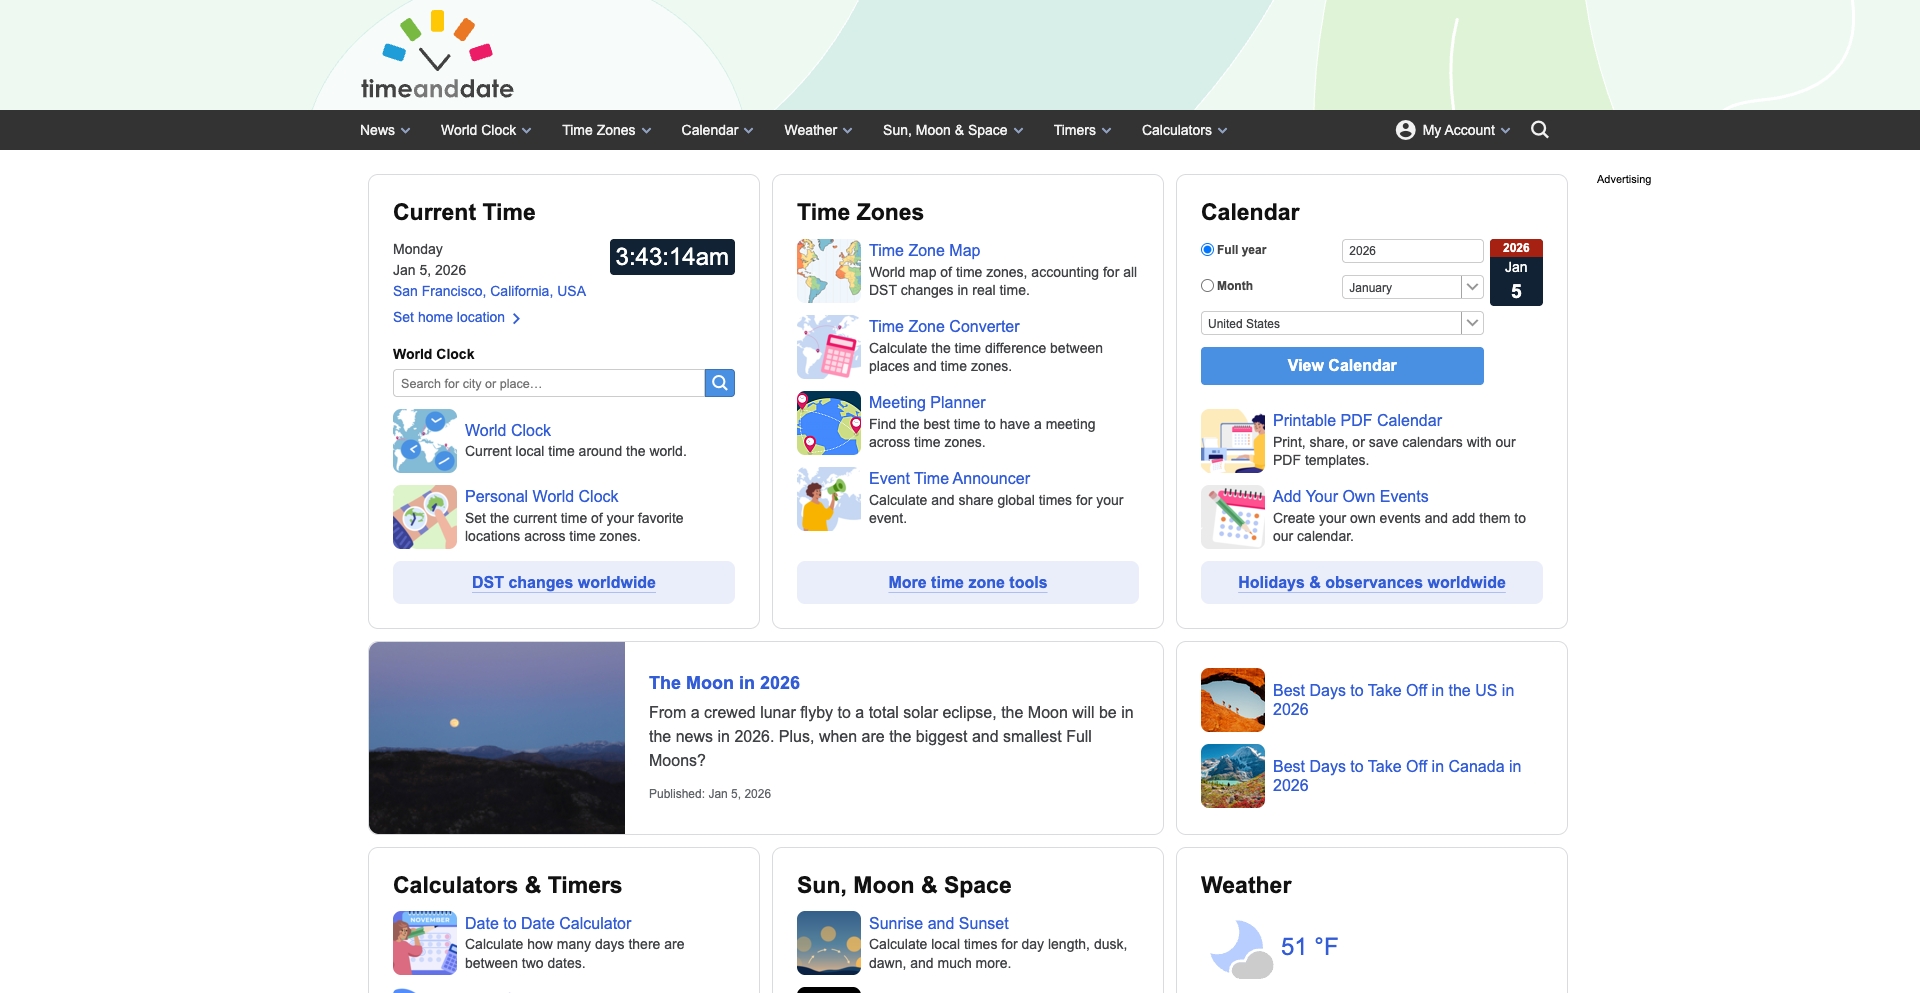Open the My Account menu
The width and height of the screenshot is (1920, 993).
[x=1452, y=130]
